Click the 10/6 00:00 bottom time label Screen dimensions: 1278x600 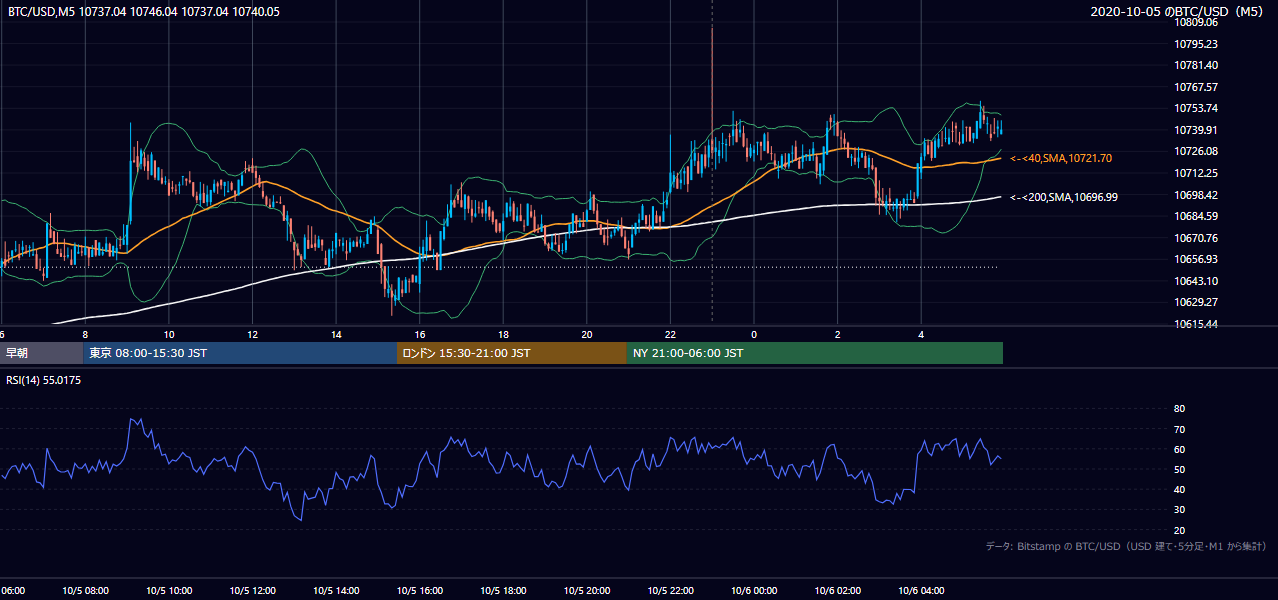pyautogui.click(x=754, y=591)
